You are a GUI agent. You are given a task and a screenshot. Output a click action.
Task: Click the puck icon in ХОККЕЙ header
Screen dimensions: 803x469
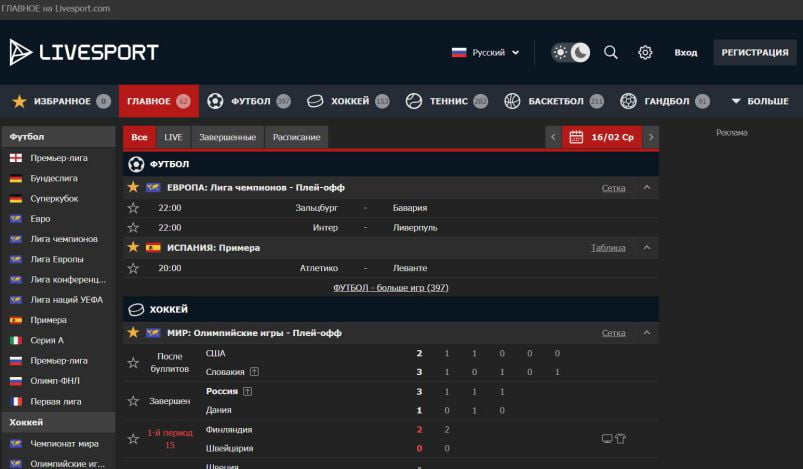pyautogui.click(x=136, y=309)
